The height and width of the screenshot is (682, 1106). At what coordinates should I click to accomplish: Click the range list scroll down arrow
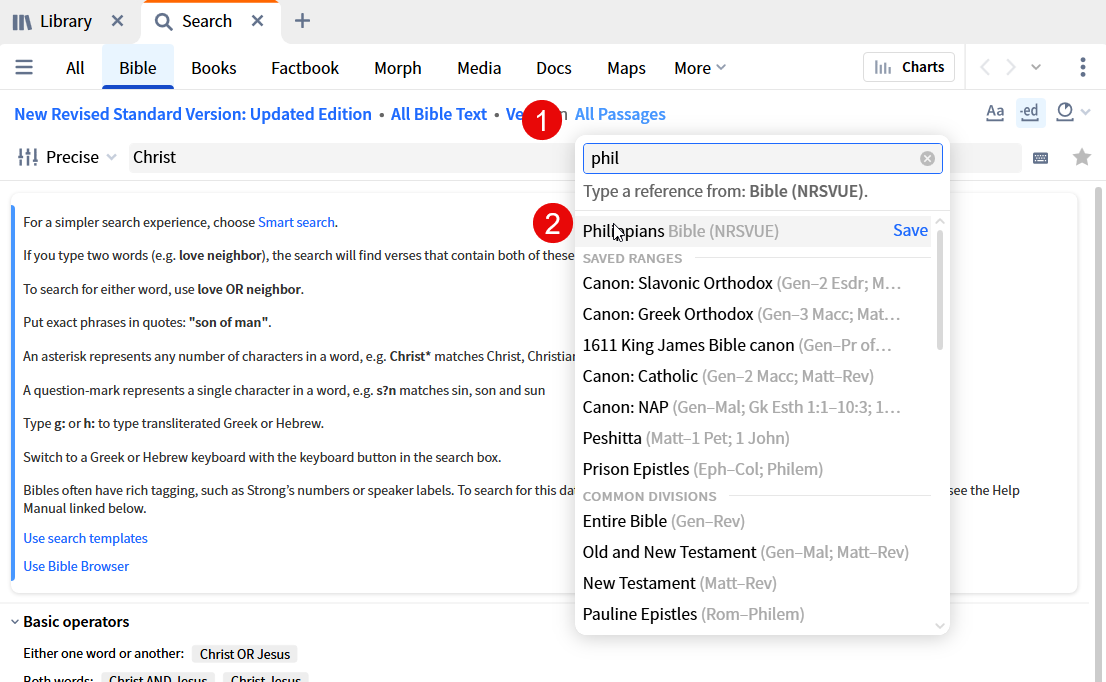[940, 626]
